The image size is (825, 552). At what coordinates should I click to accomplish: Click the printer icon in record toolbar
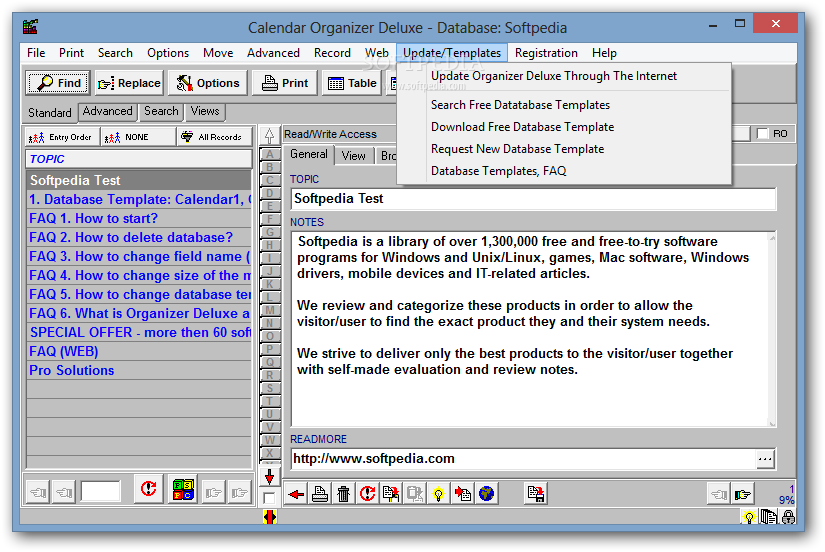click(x=320, y=494)
